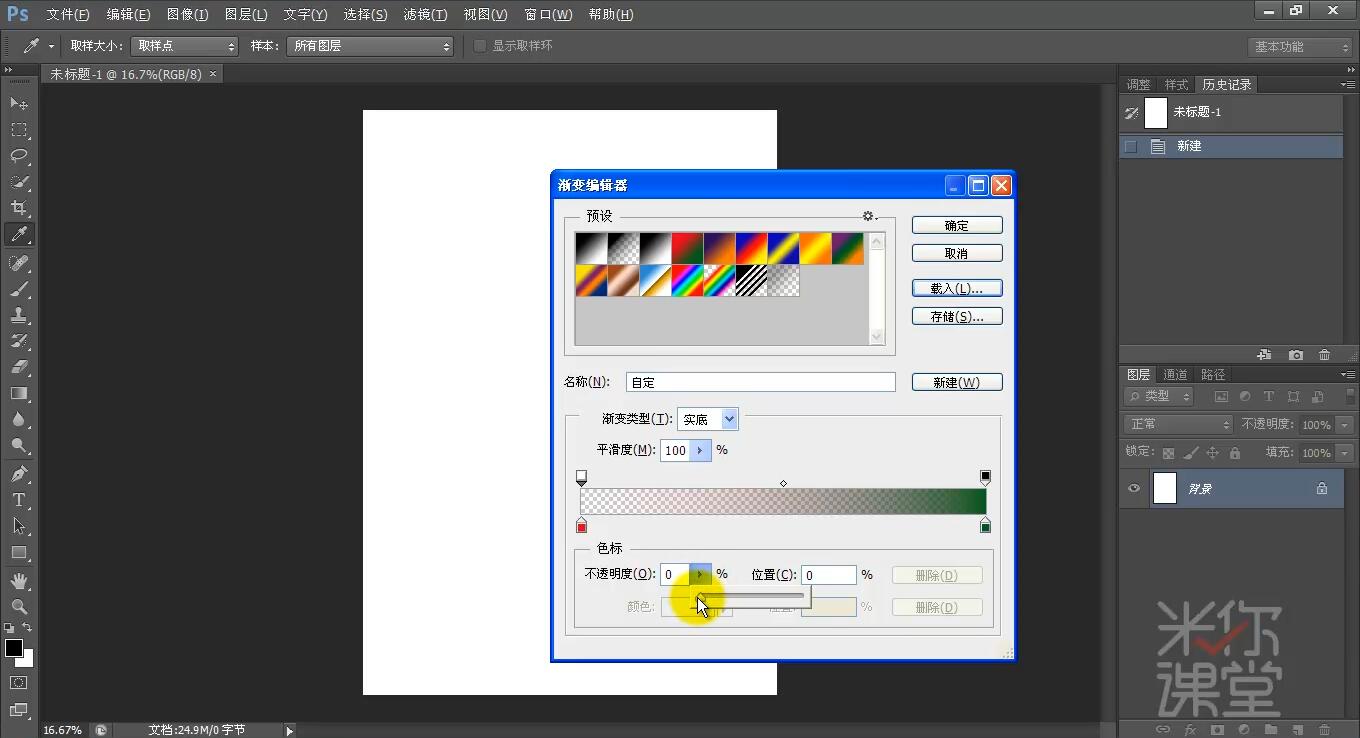Open the 滤镜 menu

424,14
